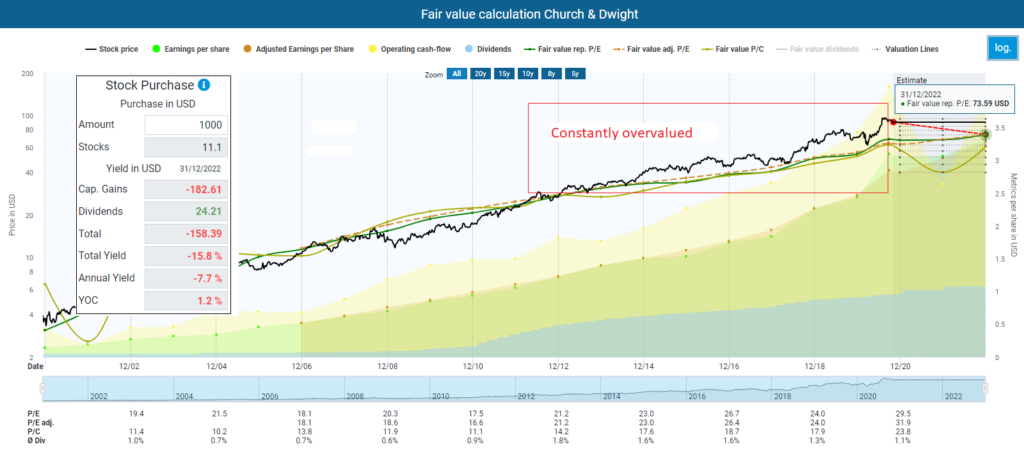1024x449 pixels.
Task: Click the 12/12 x-axis date label
Action: pyautogui.click(x=560, y=367)
